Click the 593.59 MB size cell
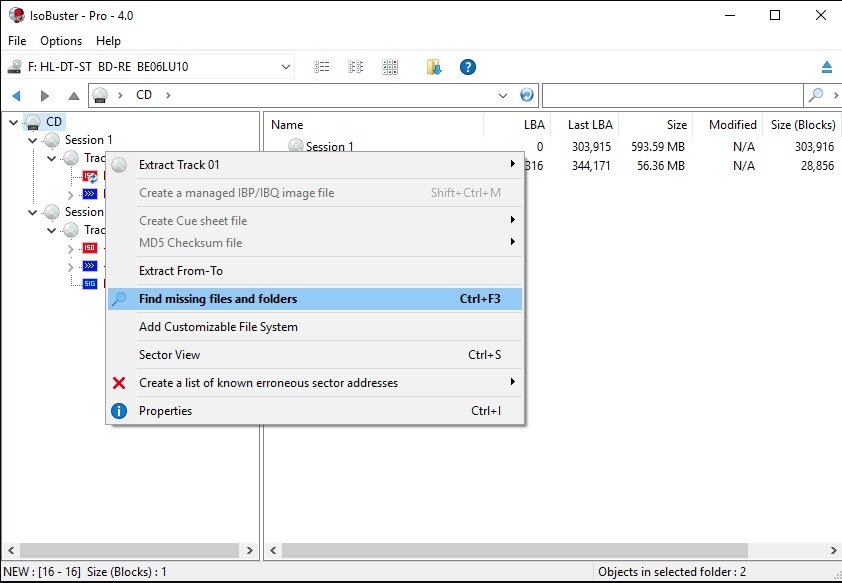Image resolution: width=842 pixels, height=583 pixels. [x=658, y=147]
